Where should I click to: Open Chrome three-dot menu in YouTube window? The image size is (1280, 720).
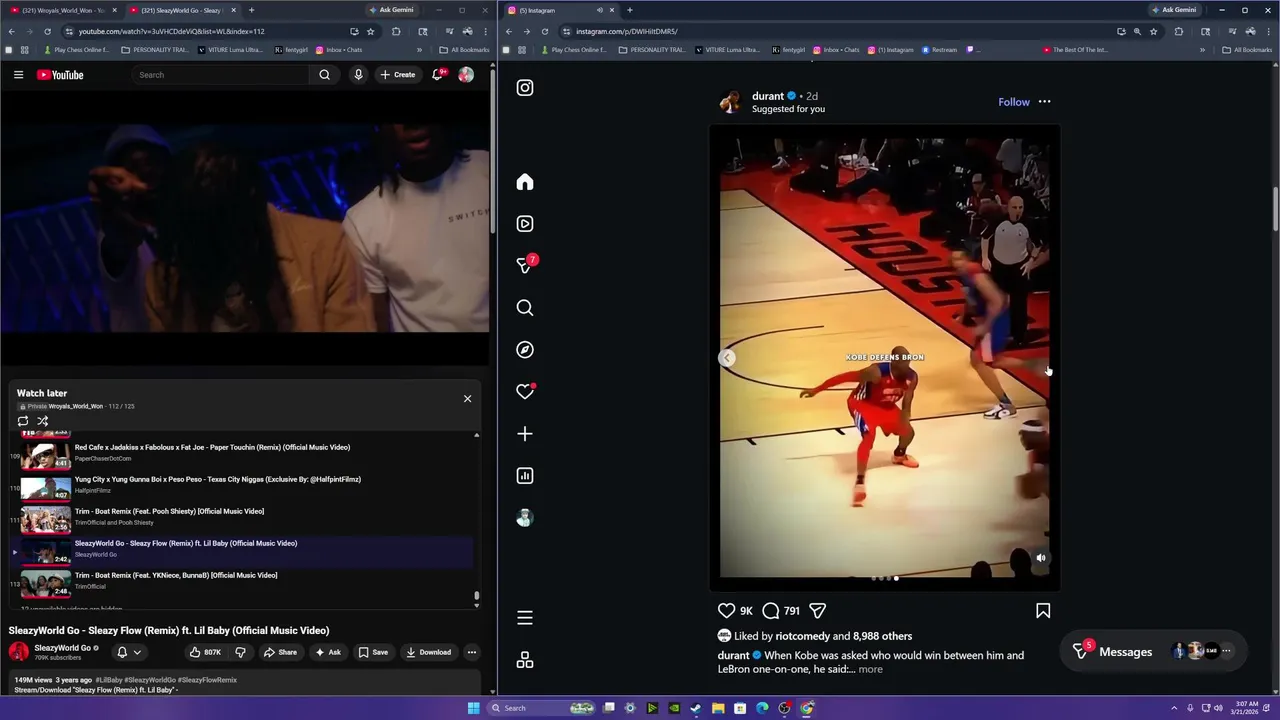pos(484,31)
